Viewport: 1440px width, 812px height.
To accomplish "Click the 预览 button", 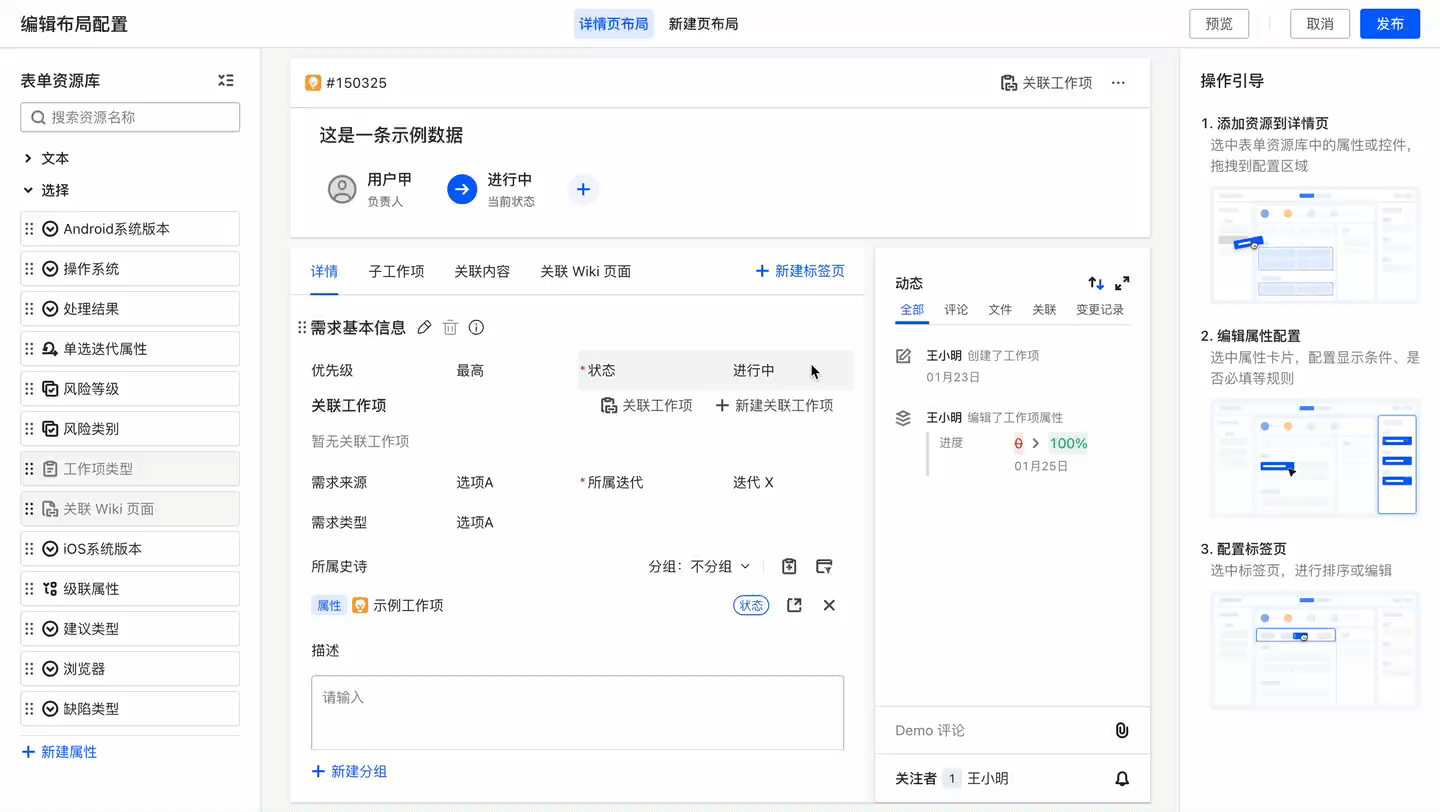I will [x=1219, y=24].
